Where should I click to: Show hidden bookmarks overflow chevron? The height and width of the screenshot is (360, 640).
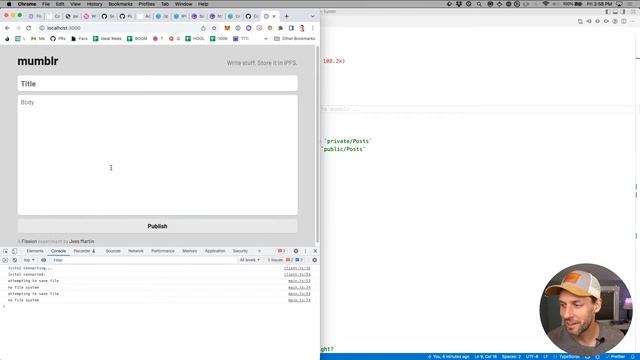(x=266, y=38)
